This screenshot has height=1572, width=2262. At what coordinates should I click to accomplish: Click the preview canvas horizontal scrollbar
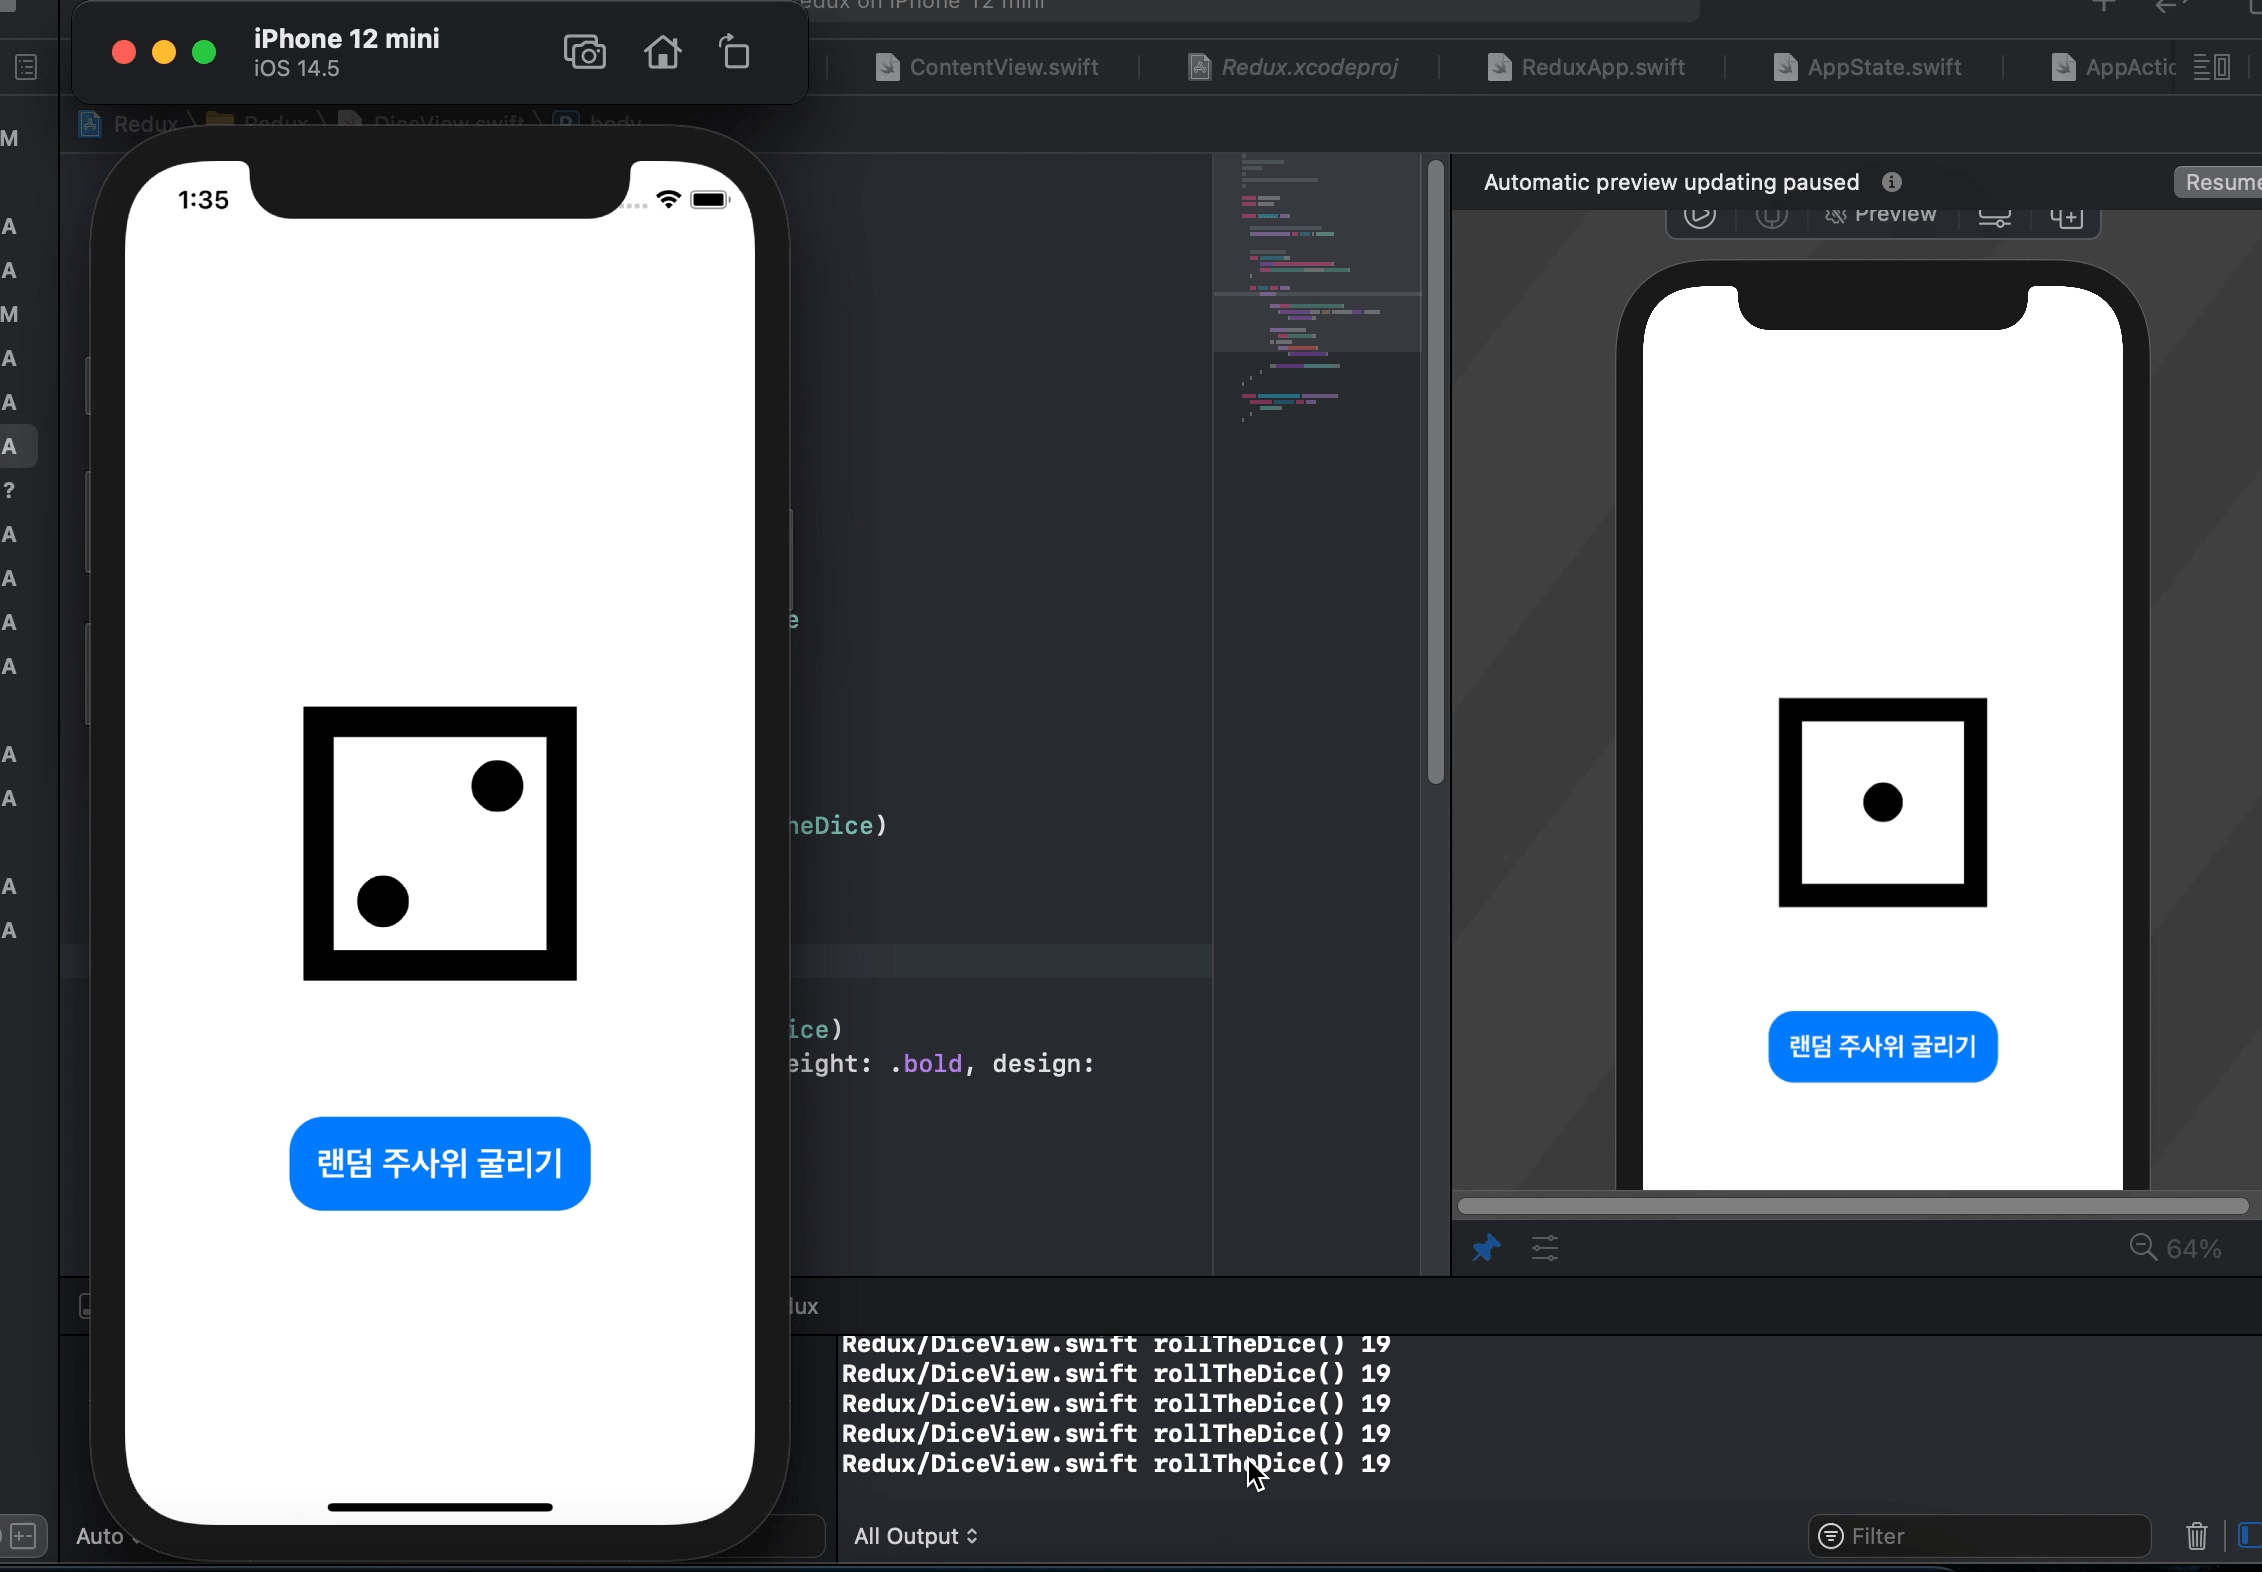point(1852,1206)
